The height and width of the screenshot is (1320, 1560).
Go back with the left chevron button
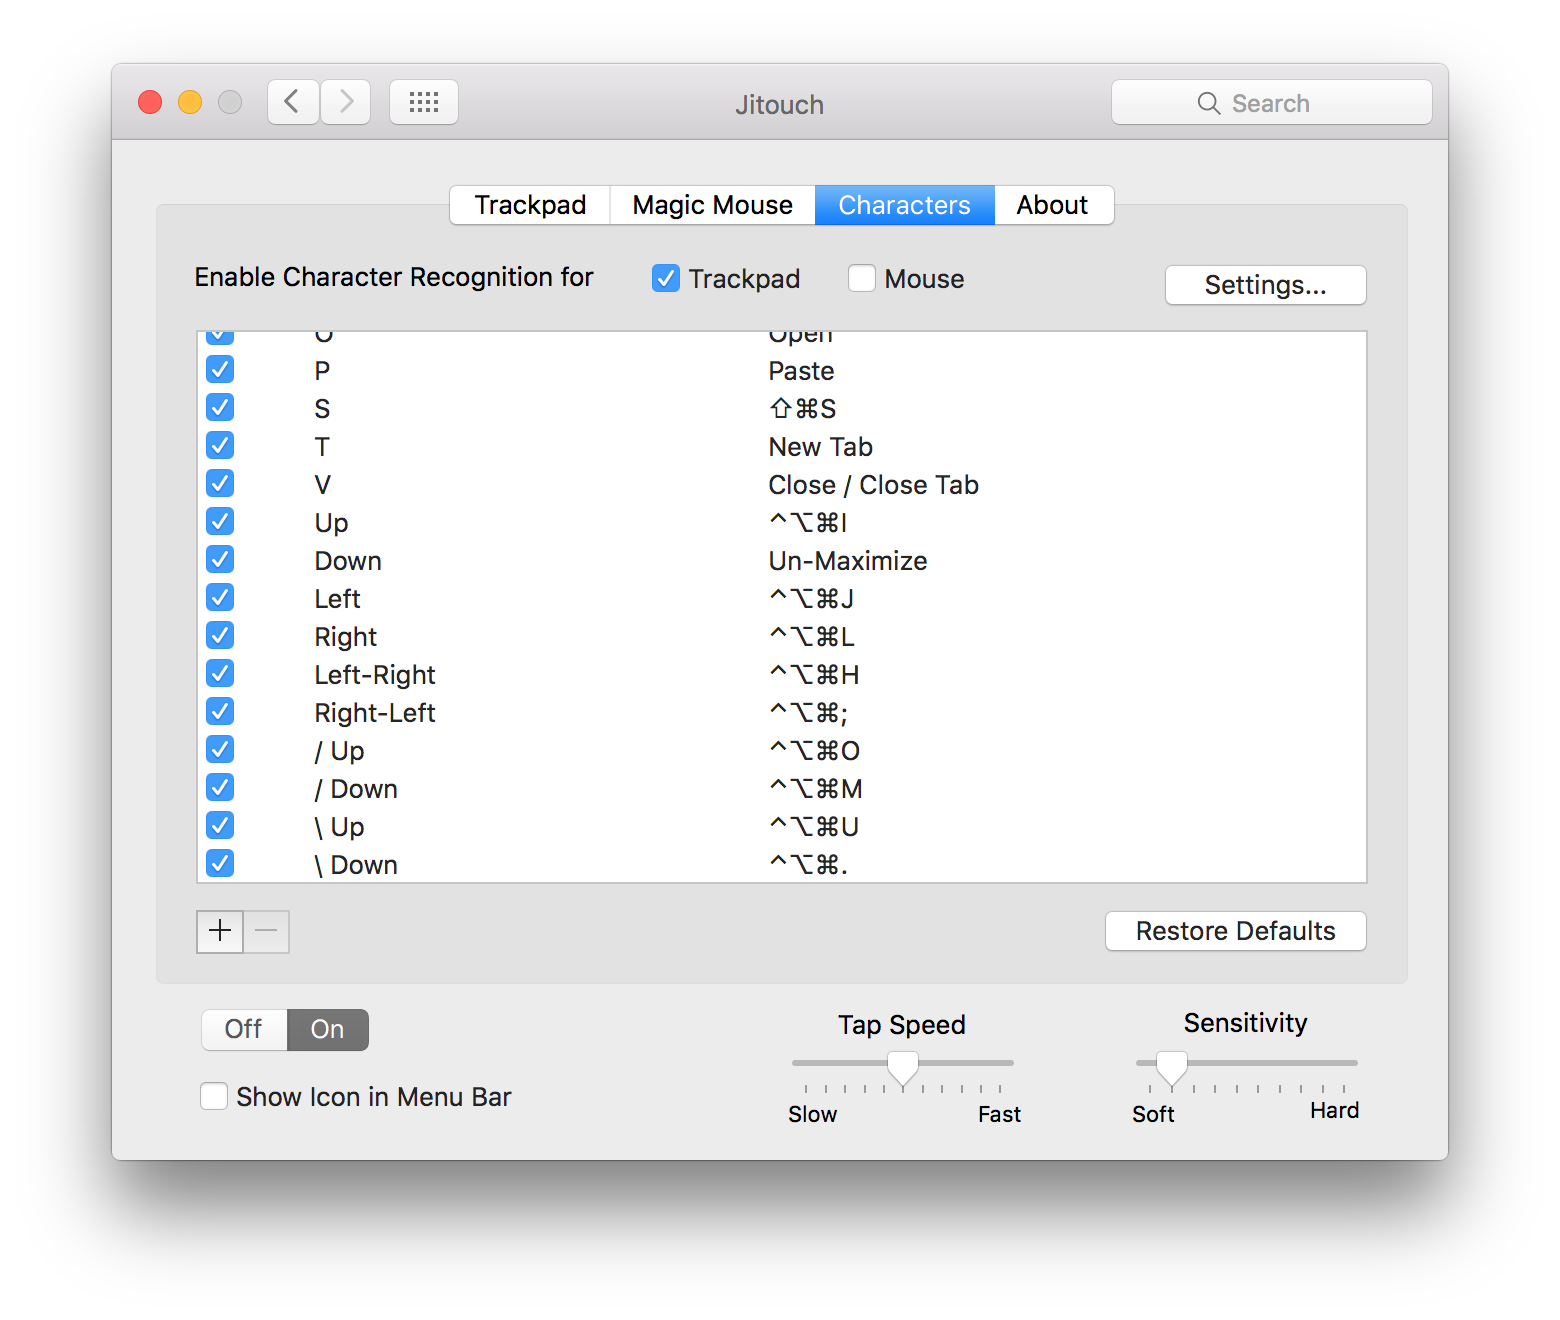click(293, 102)
